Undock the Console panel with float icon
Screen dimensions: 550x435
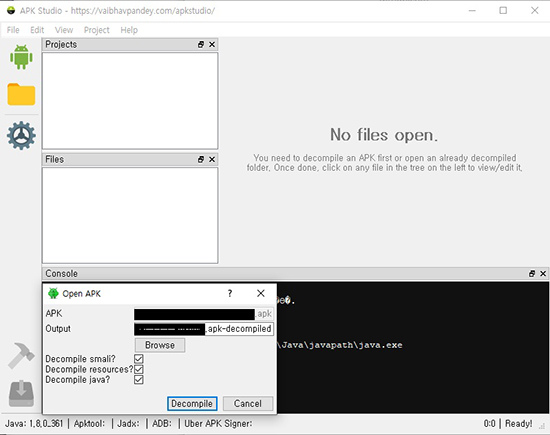click(532, 274)
